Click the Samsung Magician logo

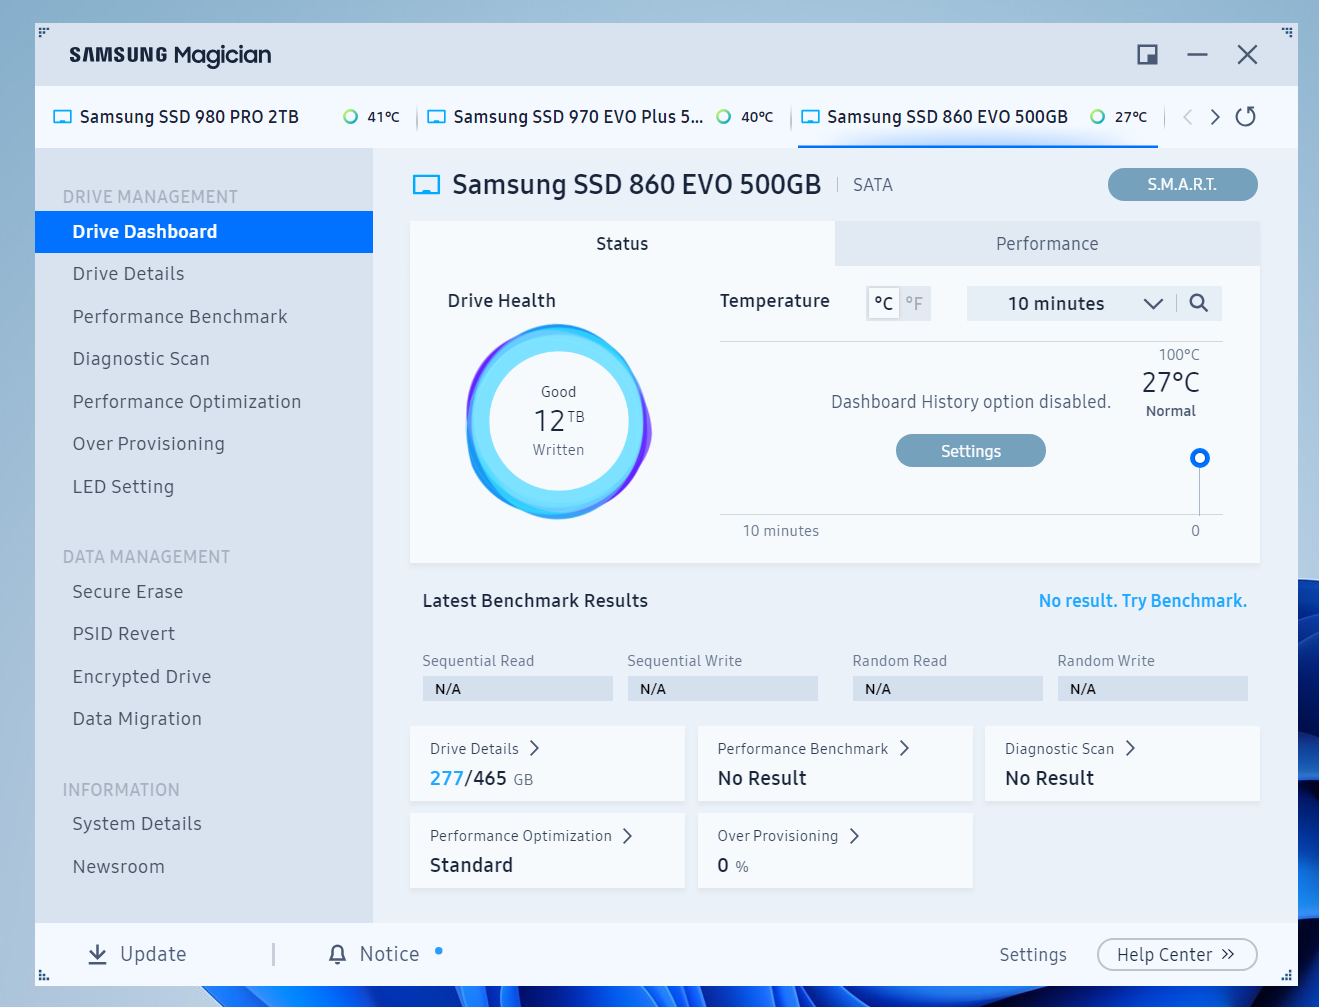(170, 55)
